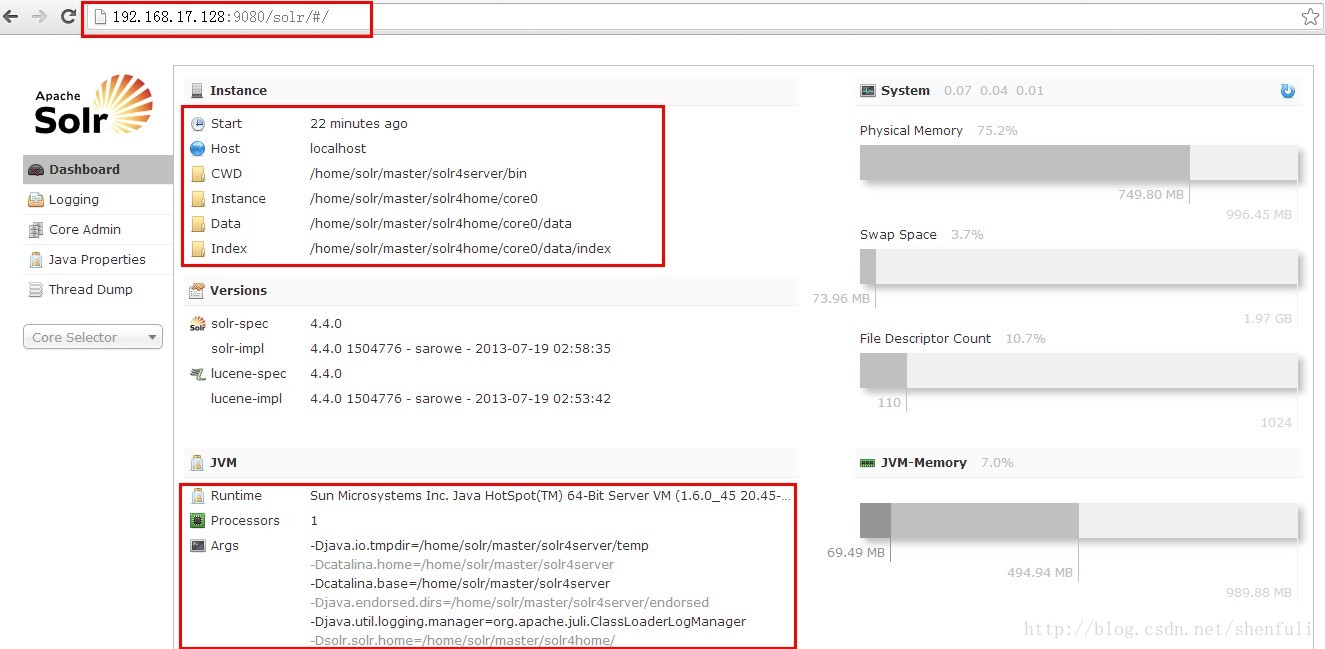Viewport: 1325px width, 649px height.
Task: Click the lucene-spec icon
Action: [197, 374]
